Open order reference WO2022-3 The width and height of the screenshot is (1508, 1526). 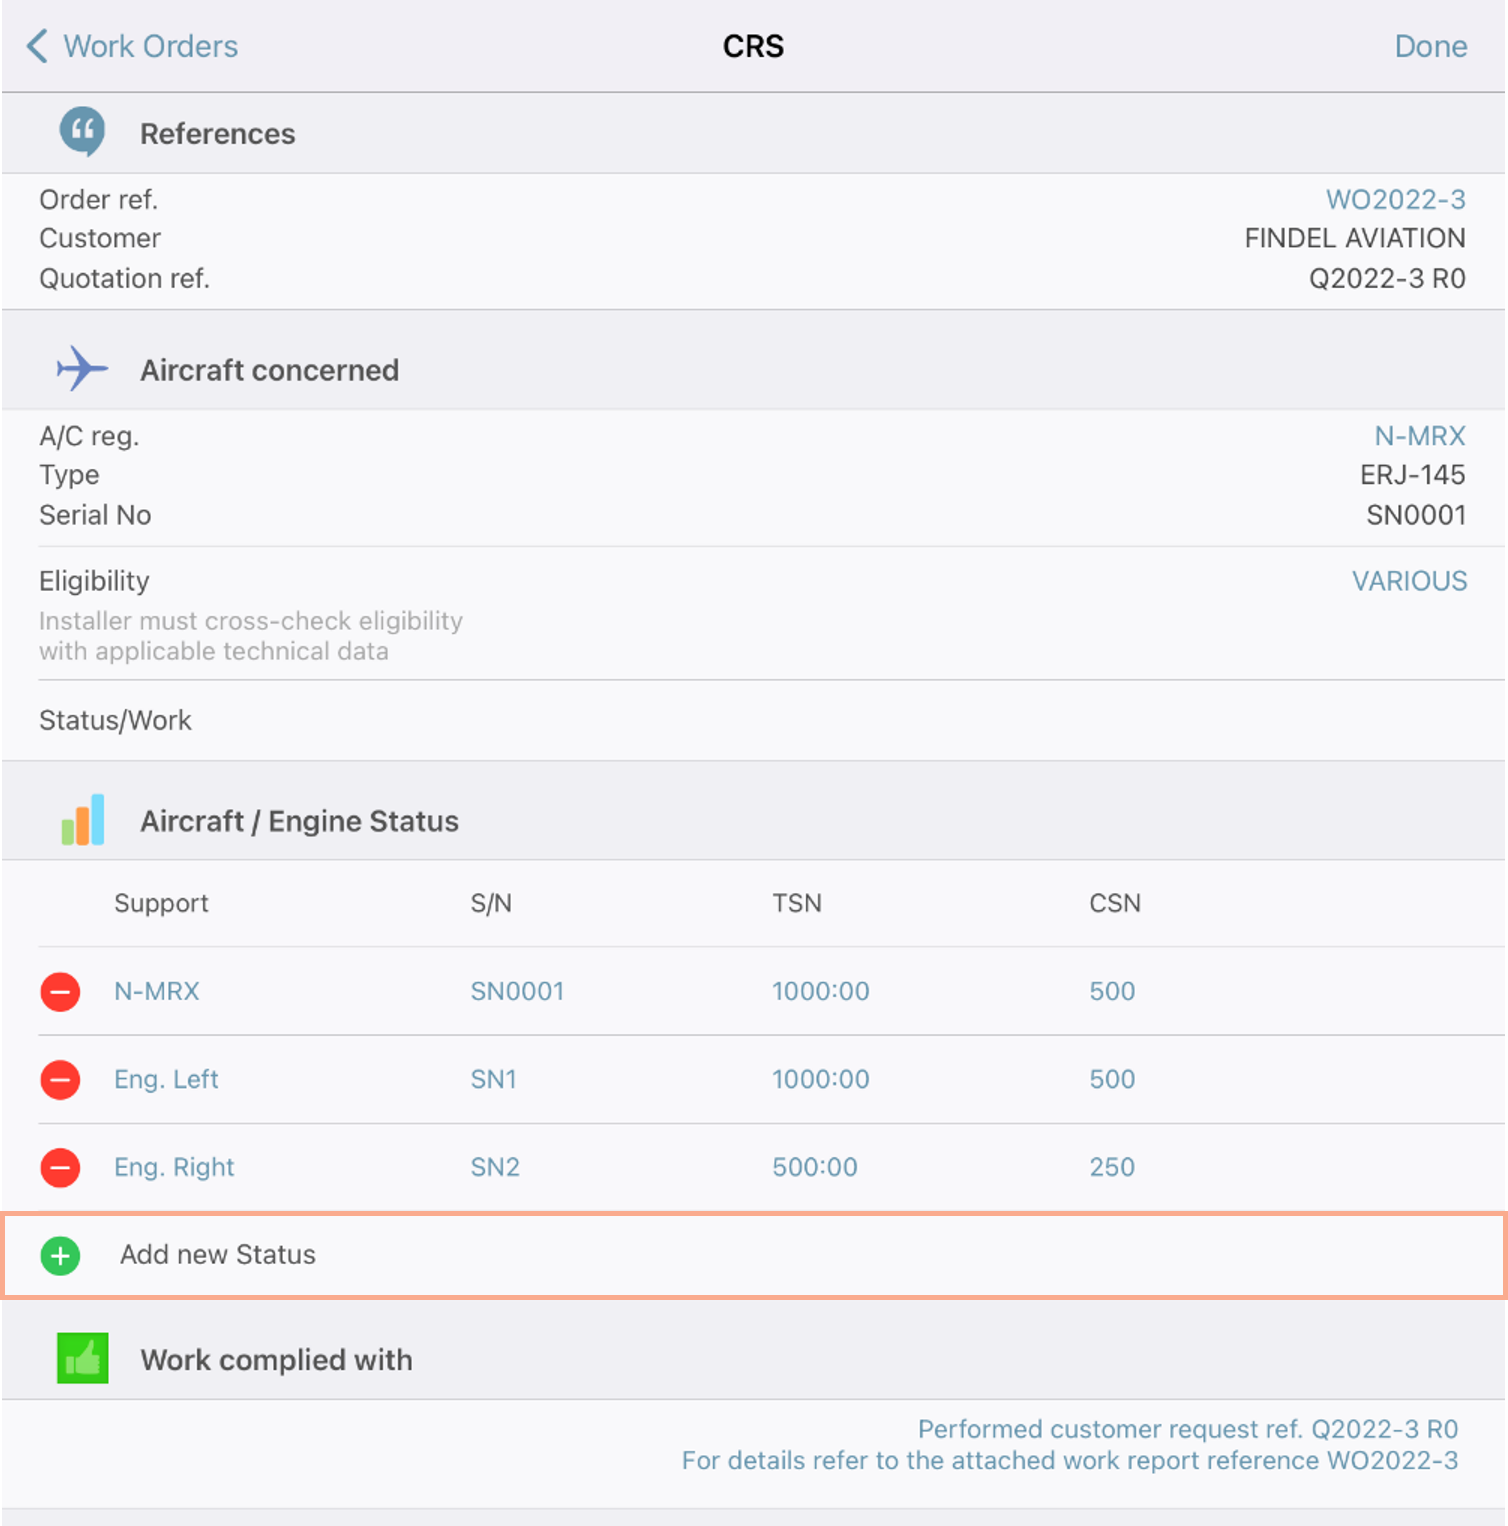(1395, 199)
